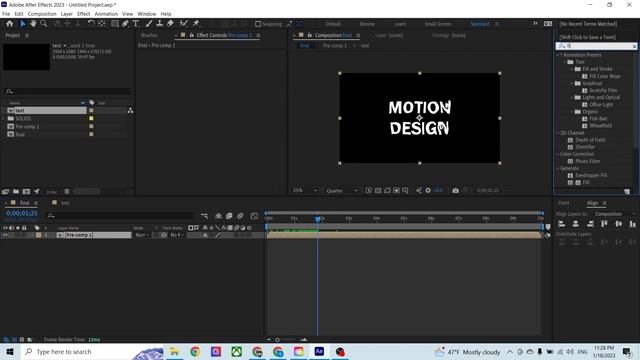Switch to the Standard workspace
The image size is (640, 360).
pos(480,24)
